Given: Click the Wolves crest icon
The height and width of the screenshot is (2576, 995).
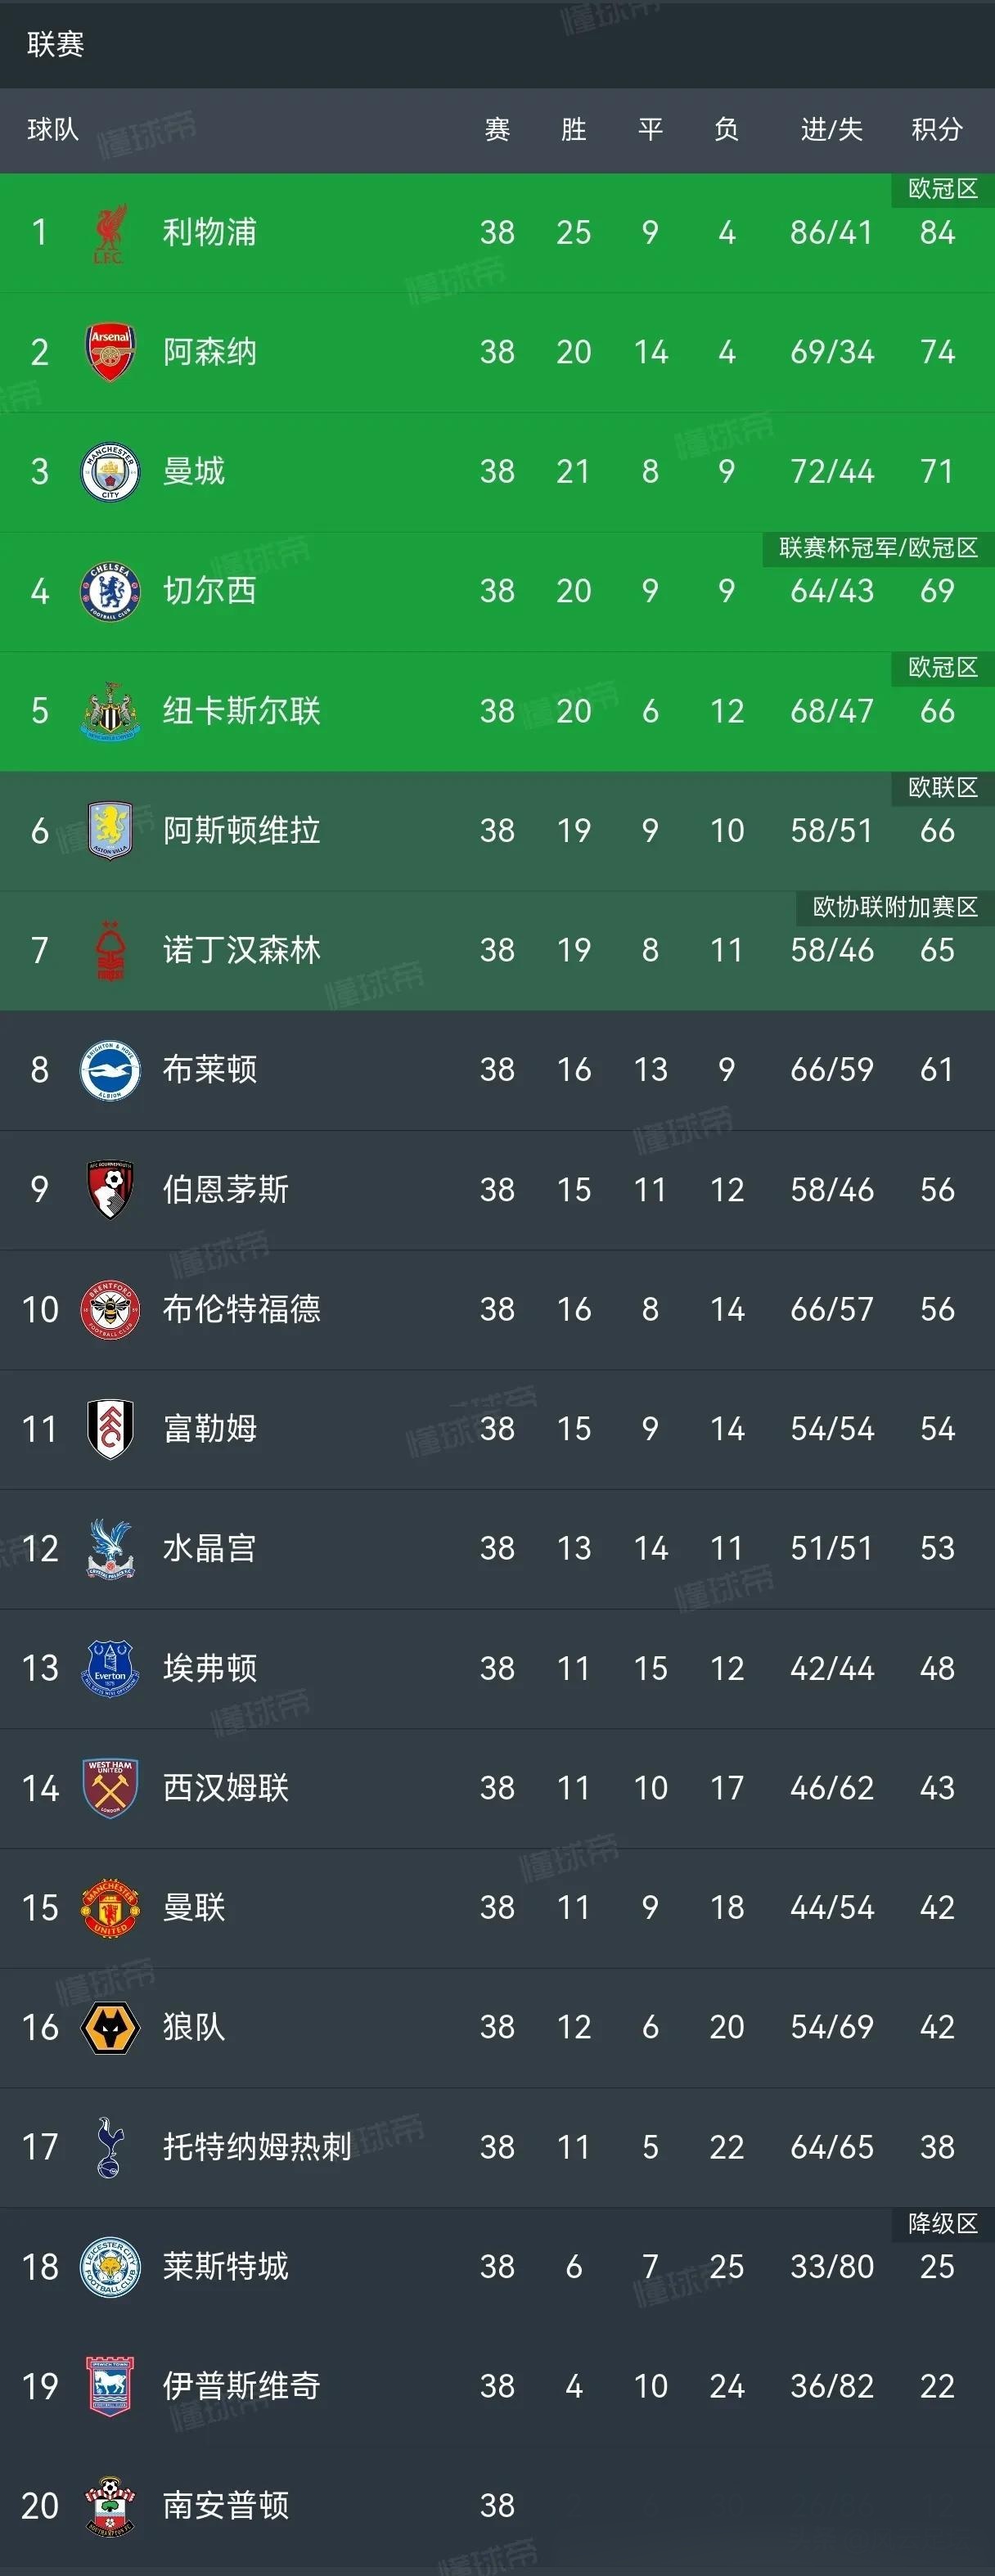Looking at the screenshot, I should pos(110,2027).
